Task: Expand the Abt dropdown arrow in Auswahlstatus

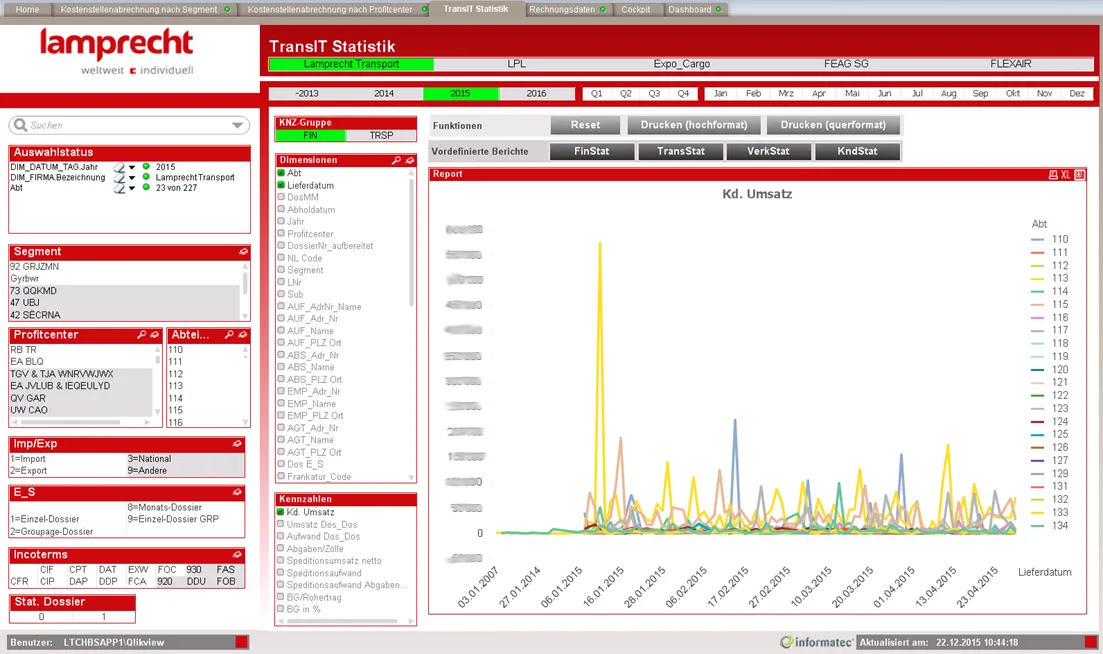Action: pos(132,188)
